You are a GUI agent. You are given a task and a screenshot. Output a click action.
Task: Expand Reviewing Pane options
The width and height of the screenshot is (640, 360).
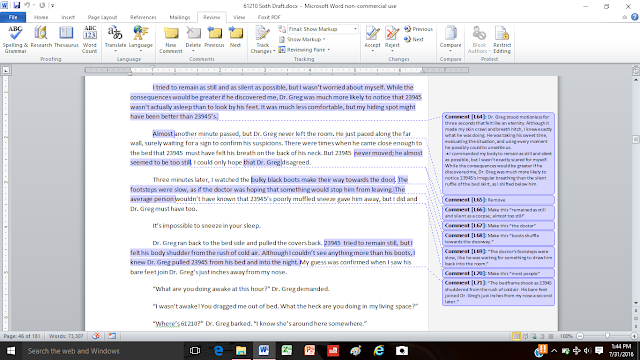304,49
